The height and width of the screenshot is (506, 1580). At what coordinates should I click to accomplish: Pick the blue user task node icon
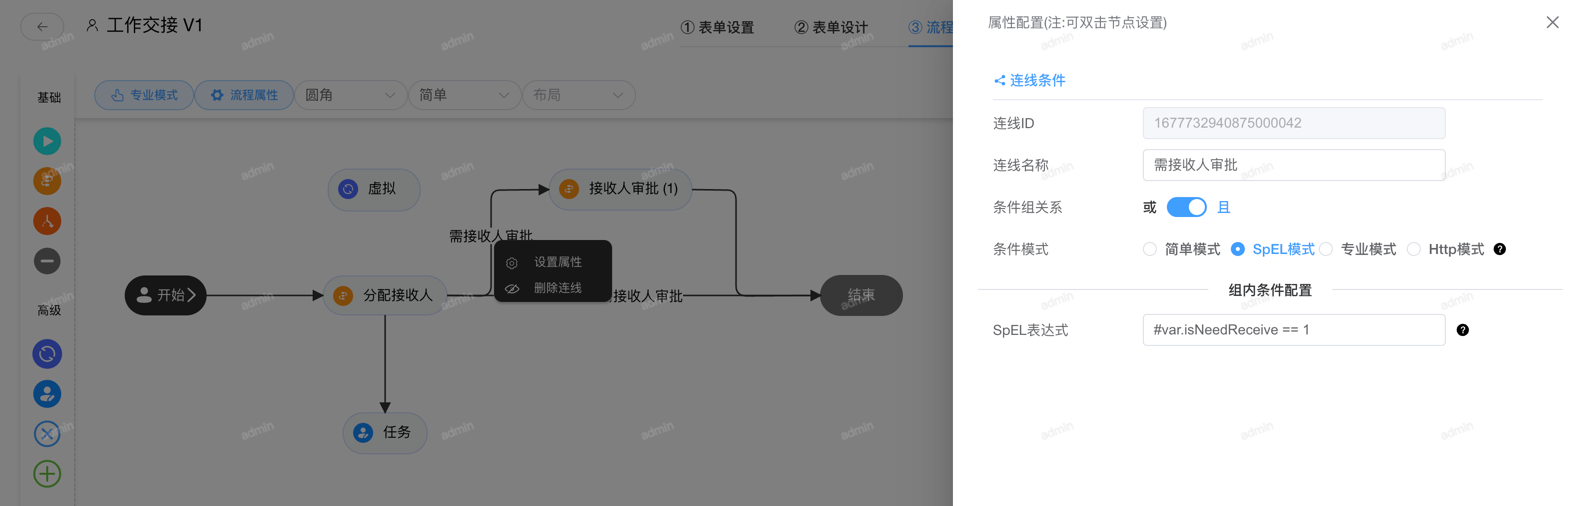coord(47,394)
